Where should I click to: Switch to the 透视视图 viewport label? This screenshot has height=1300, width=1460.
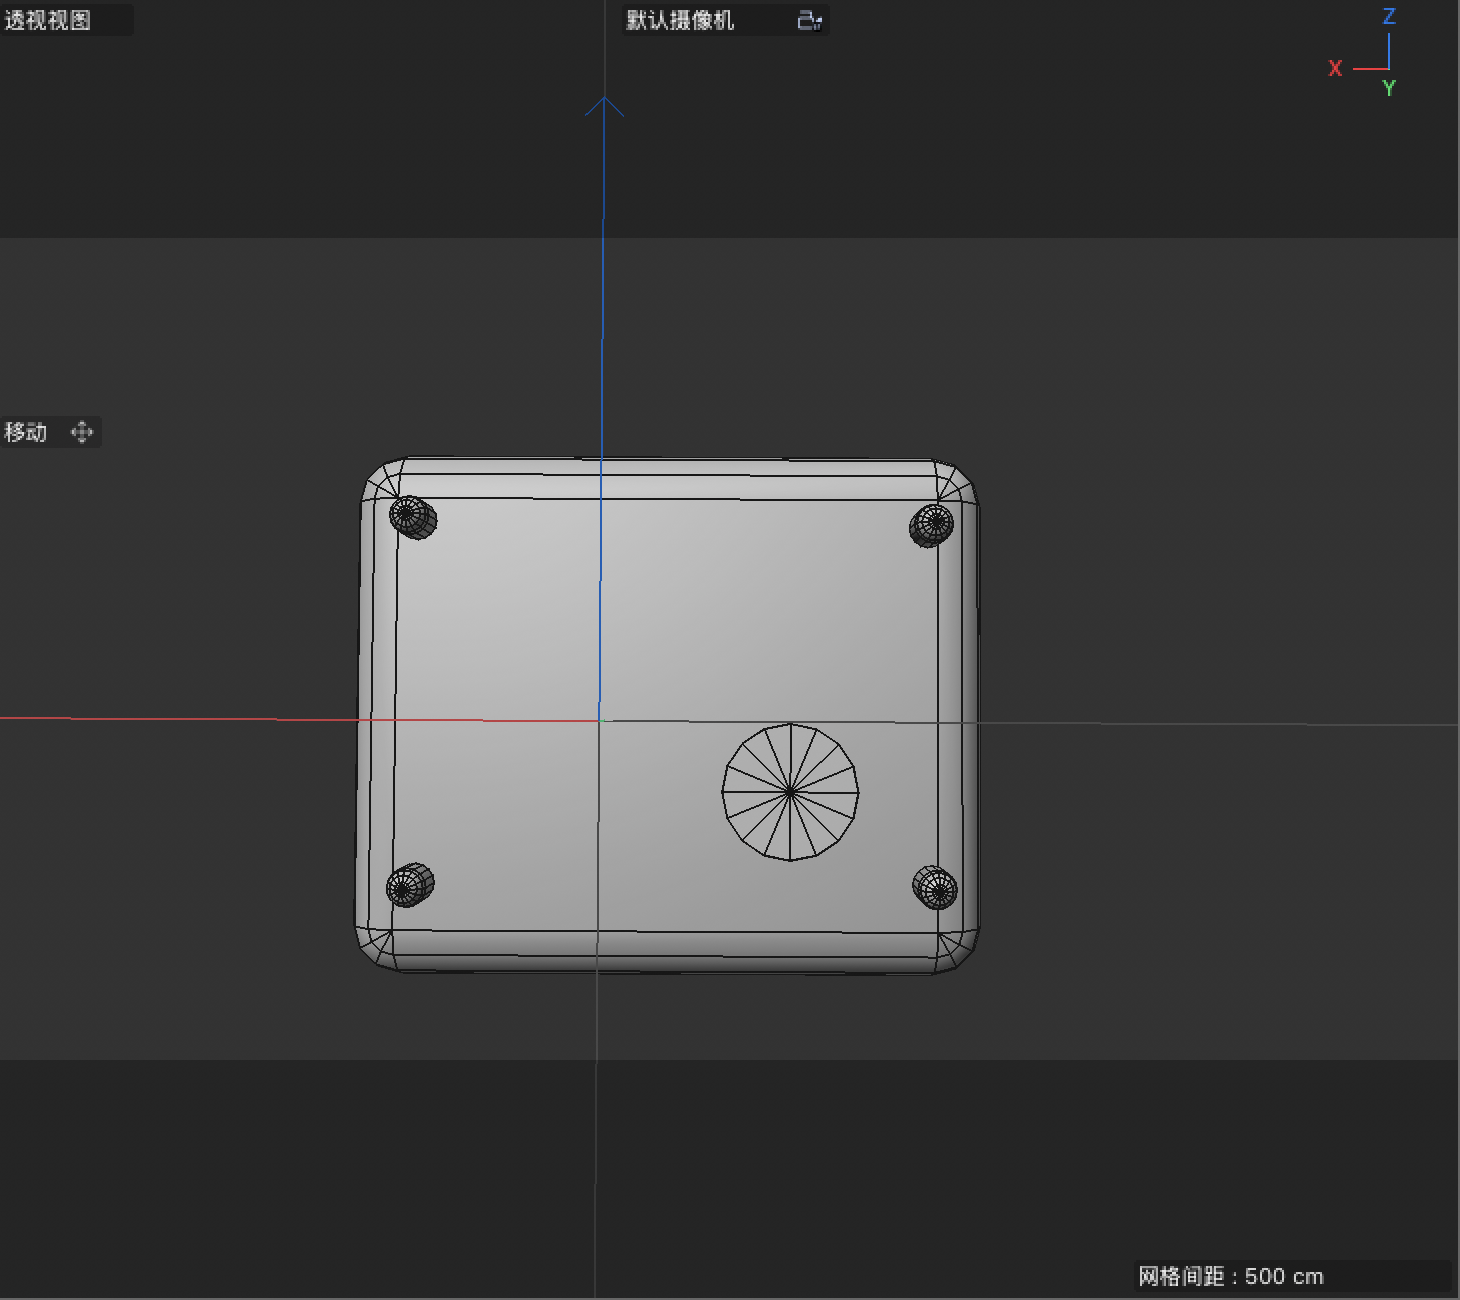(x=45, y=20)
